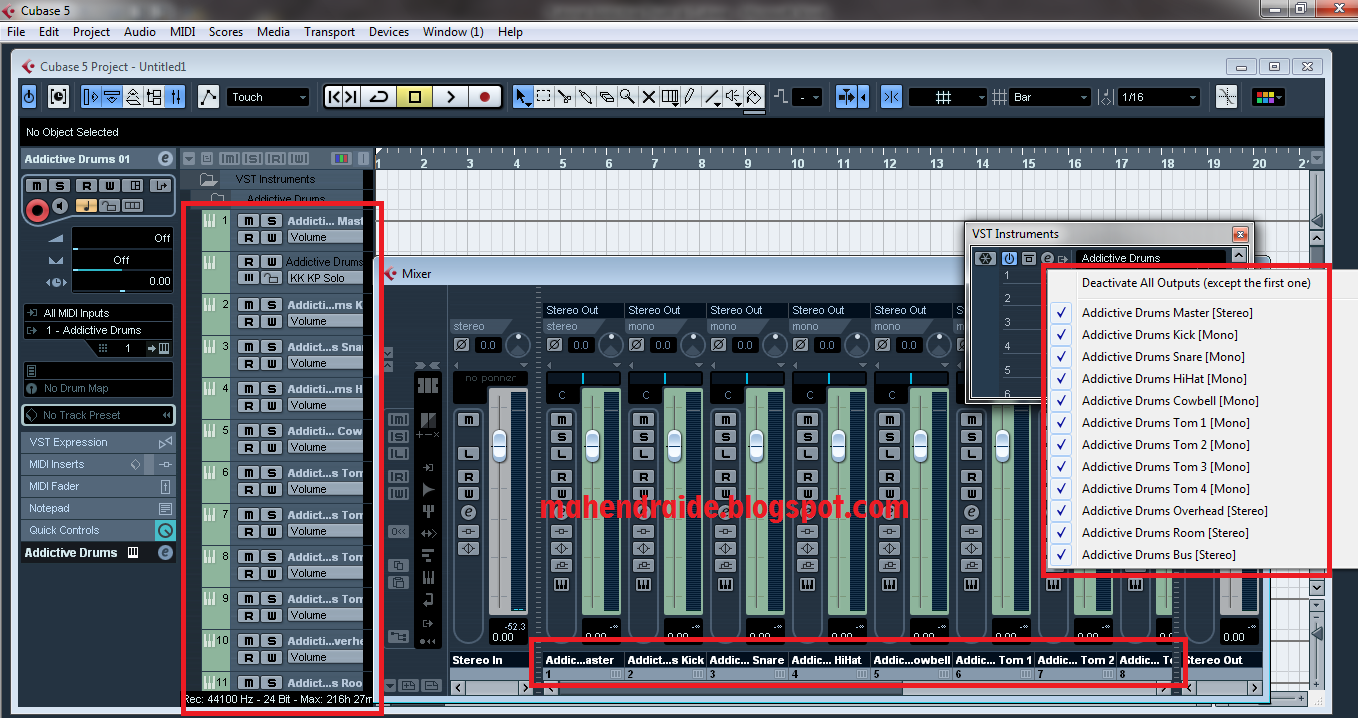Click the M button on track 1
The height and width of the screenshot is (718, 1358).
point(248,221)
